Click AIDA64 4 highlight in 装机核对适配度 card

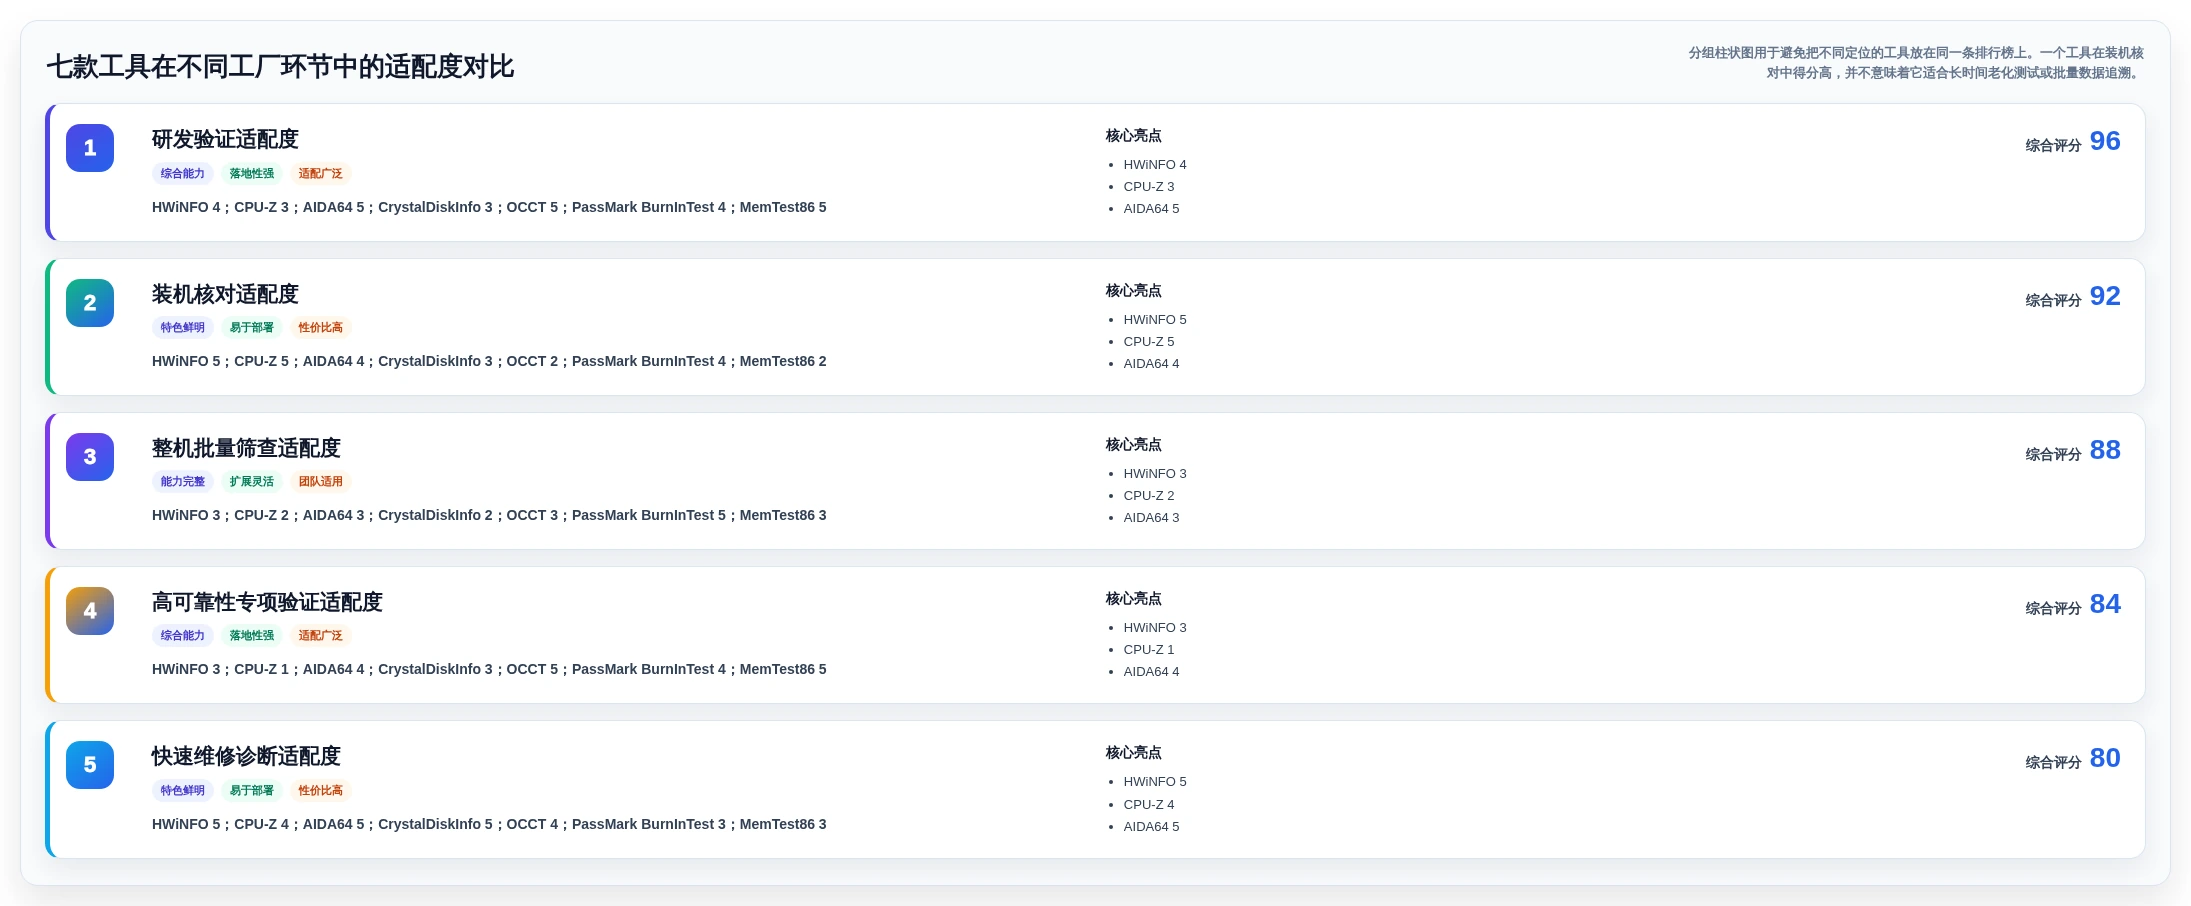1151,364
